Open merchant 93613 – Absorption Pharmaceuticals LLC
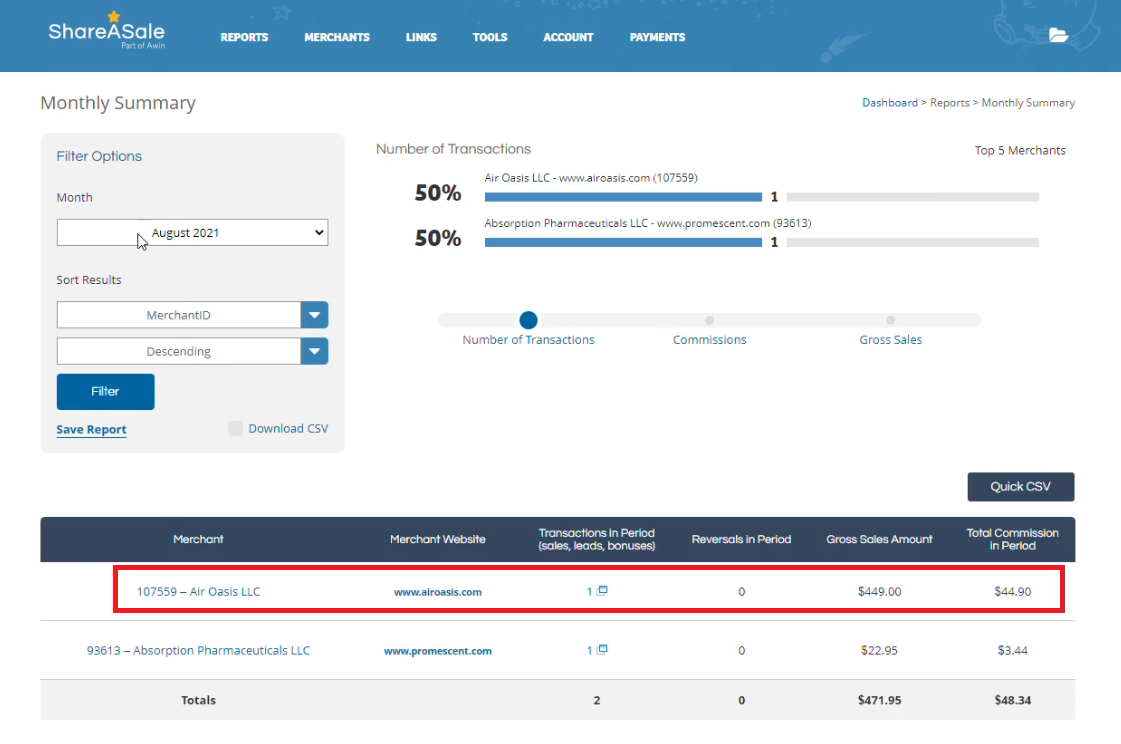This screenshot has width=1121, height=744. (x=198, y=651)
